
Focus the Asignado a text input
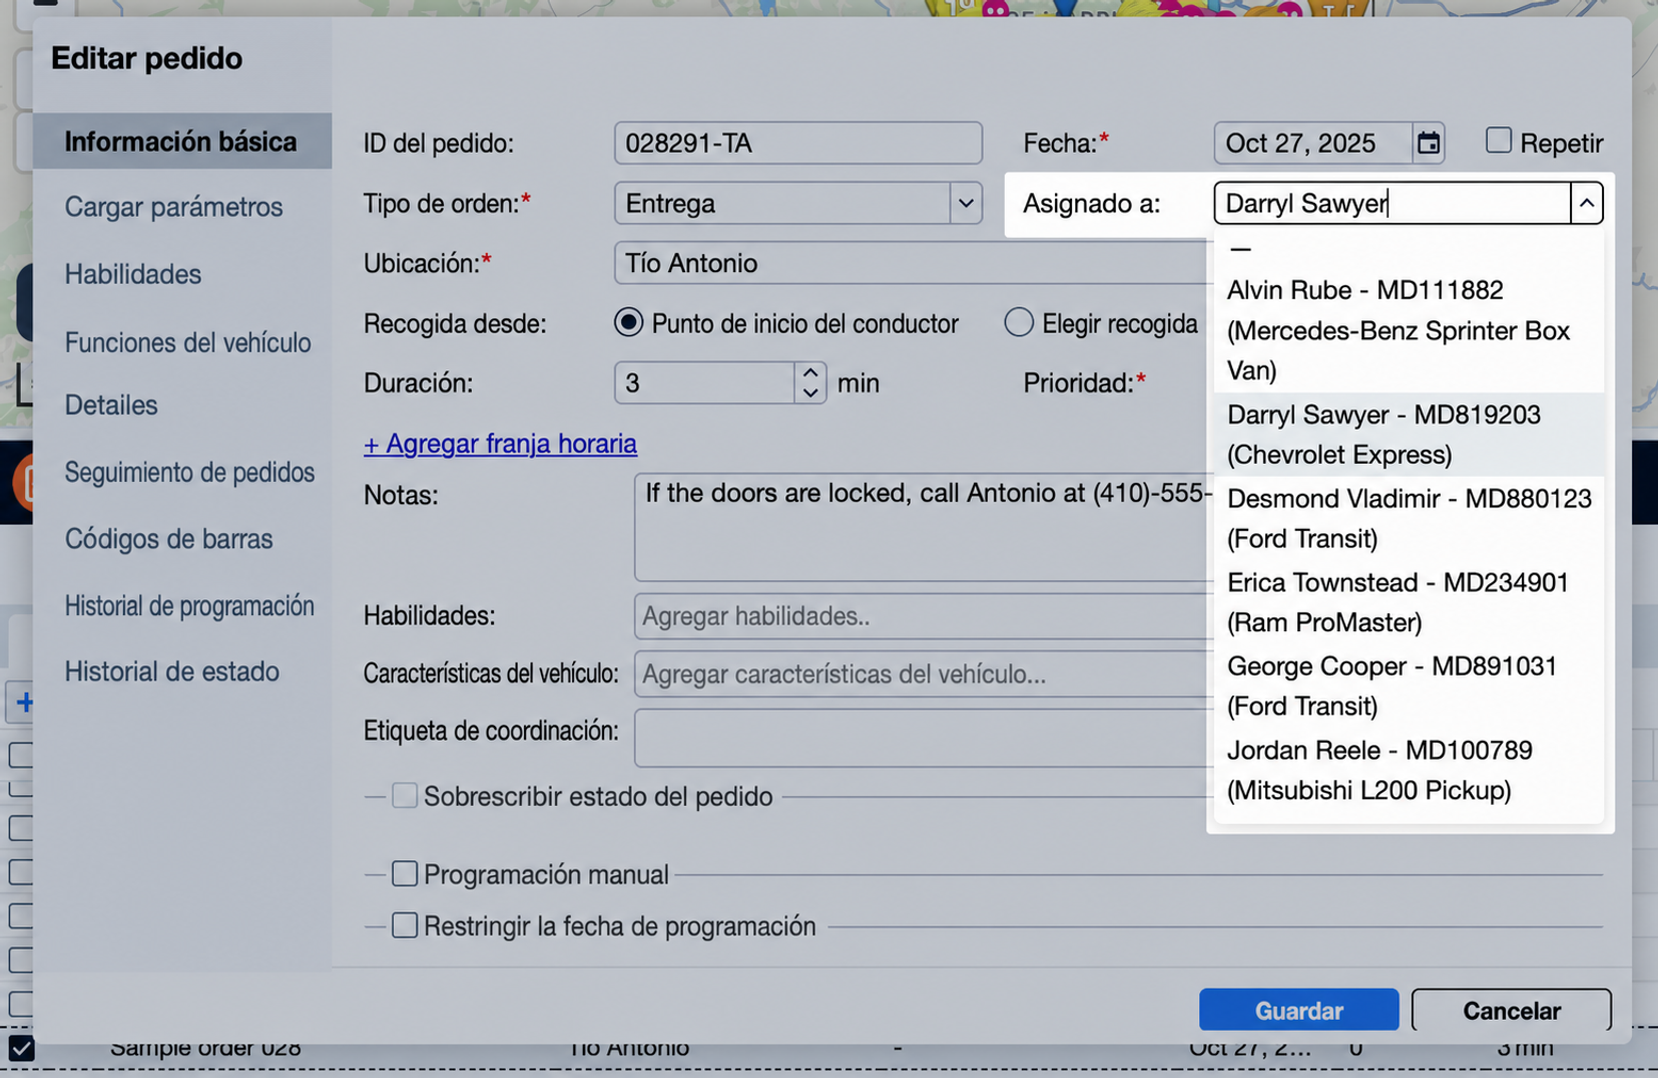pyautogui.click(x=1392, y=203)
